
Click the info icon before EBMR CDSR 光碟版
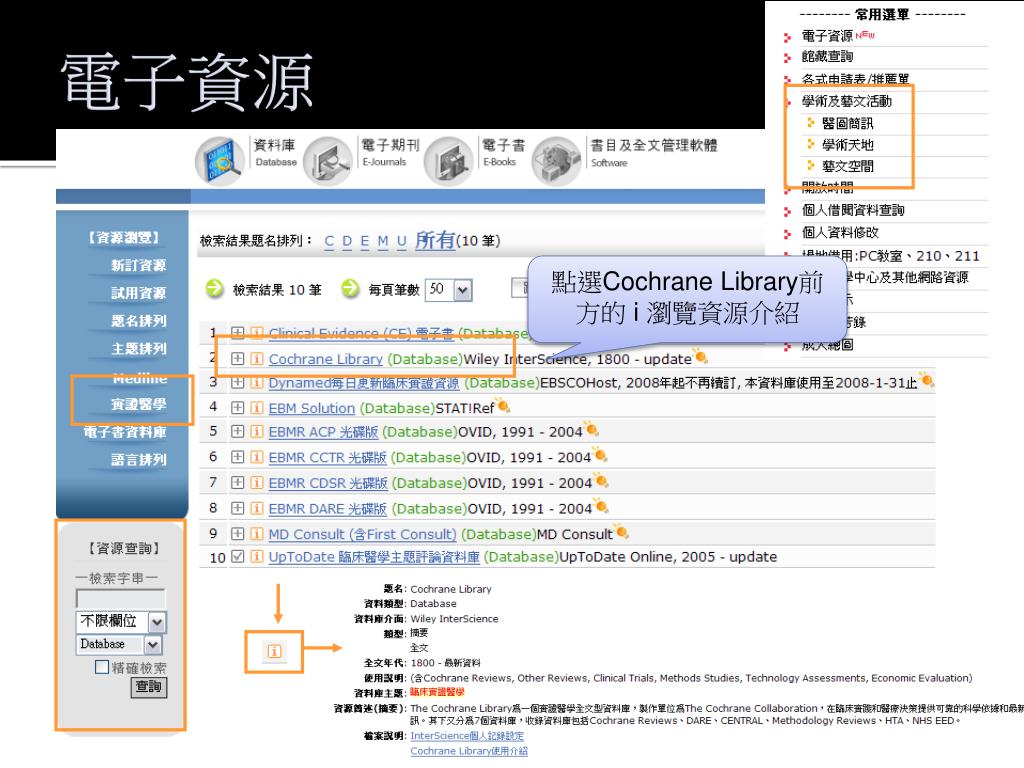pyautogui.click(x=257, y=483)
